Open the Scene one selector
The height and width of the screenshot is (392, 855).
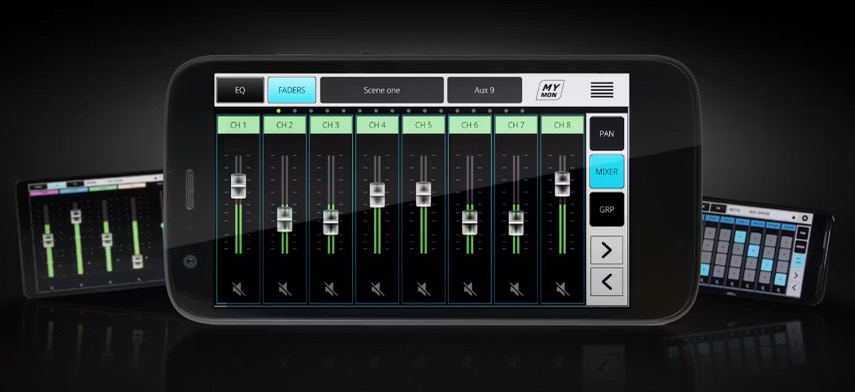pyautogui.click(x=382, y=90)
